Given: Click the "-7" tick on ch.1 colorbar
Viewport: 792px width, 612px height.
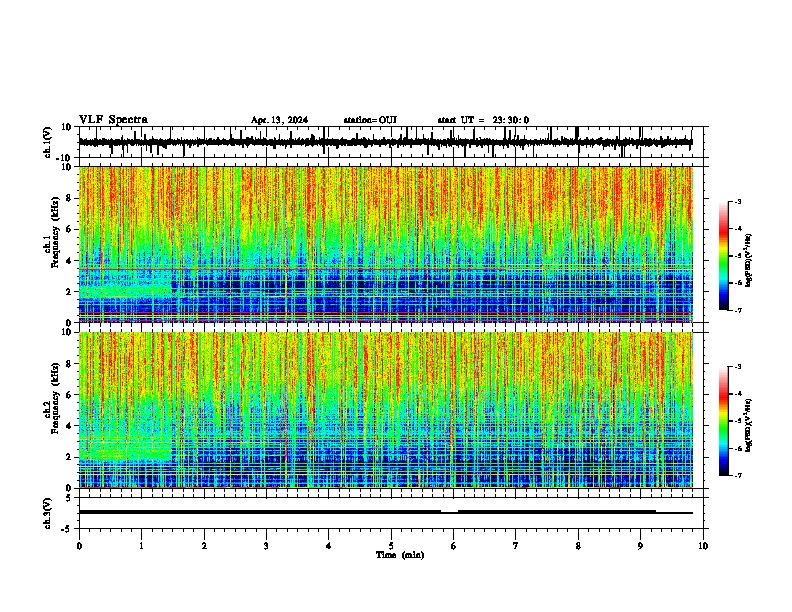Looking at the screenshot, I should tap(737, 310).
